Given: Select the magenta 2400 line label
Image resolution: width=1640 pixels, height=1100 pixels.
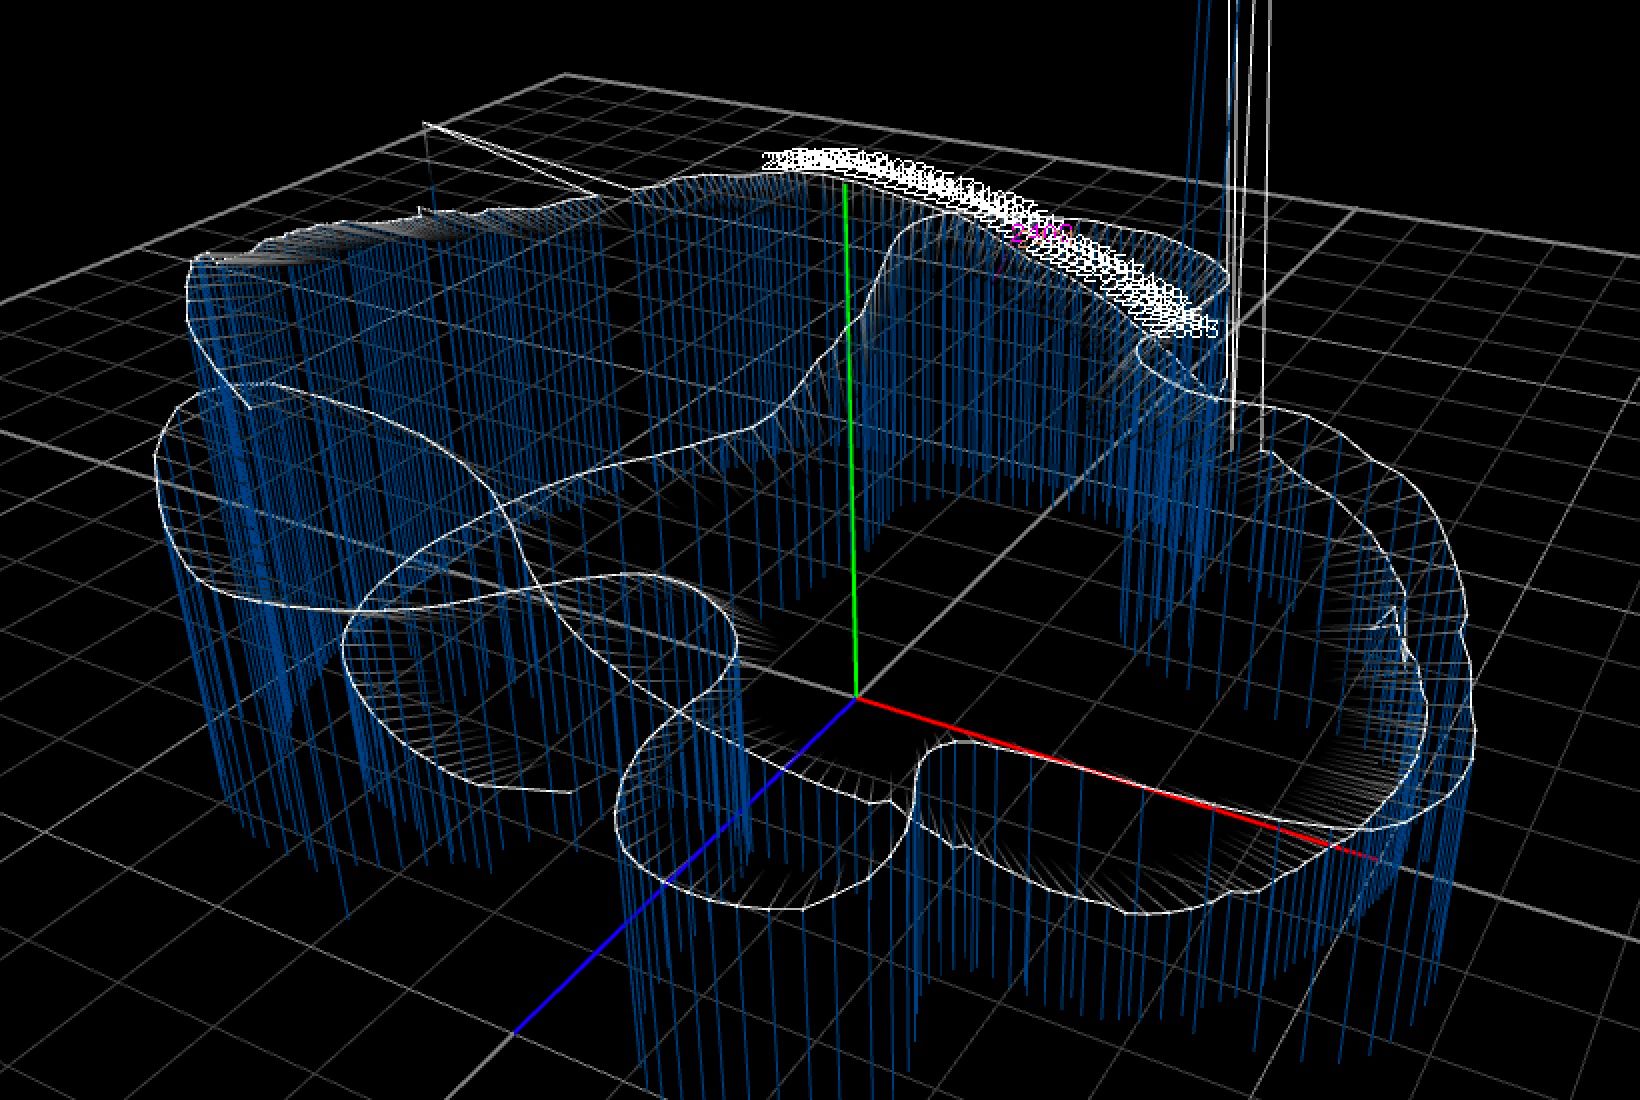Looking at the screenshot, I should point(1041,235).
